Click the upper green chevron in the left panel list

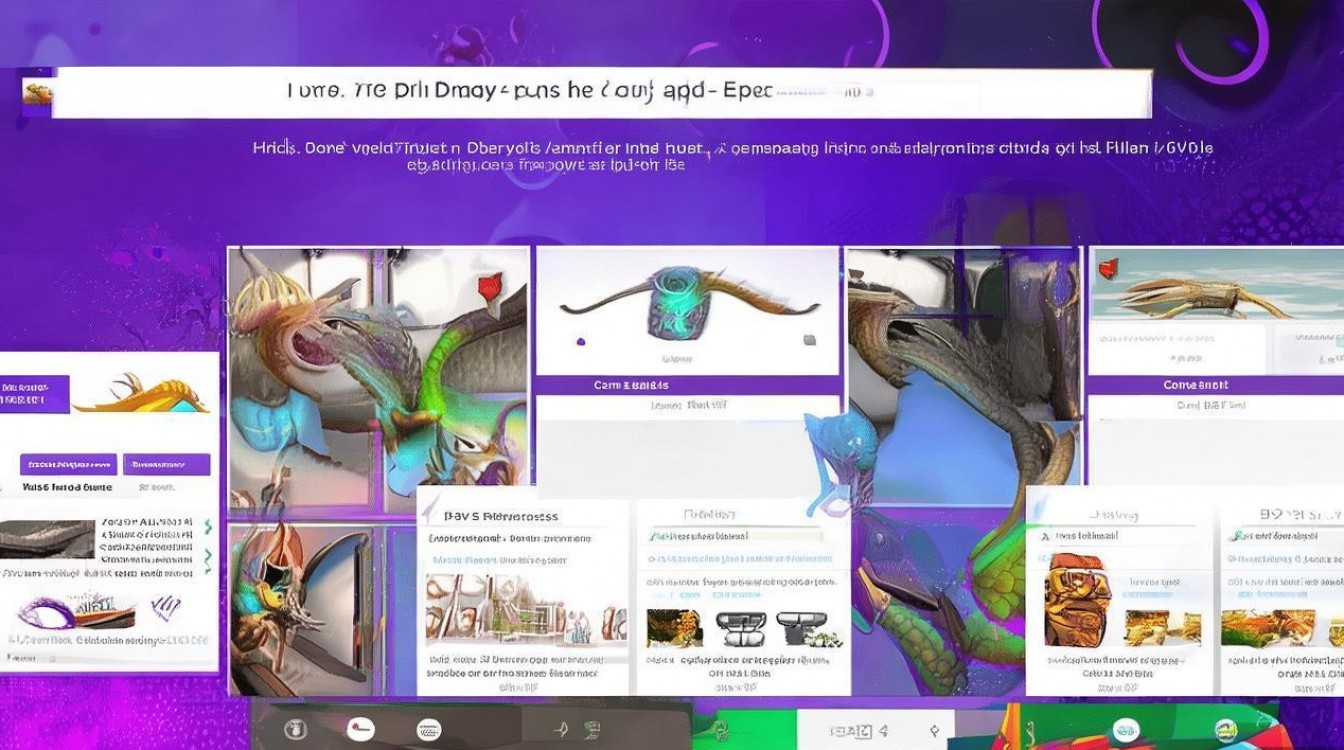208,526
